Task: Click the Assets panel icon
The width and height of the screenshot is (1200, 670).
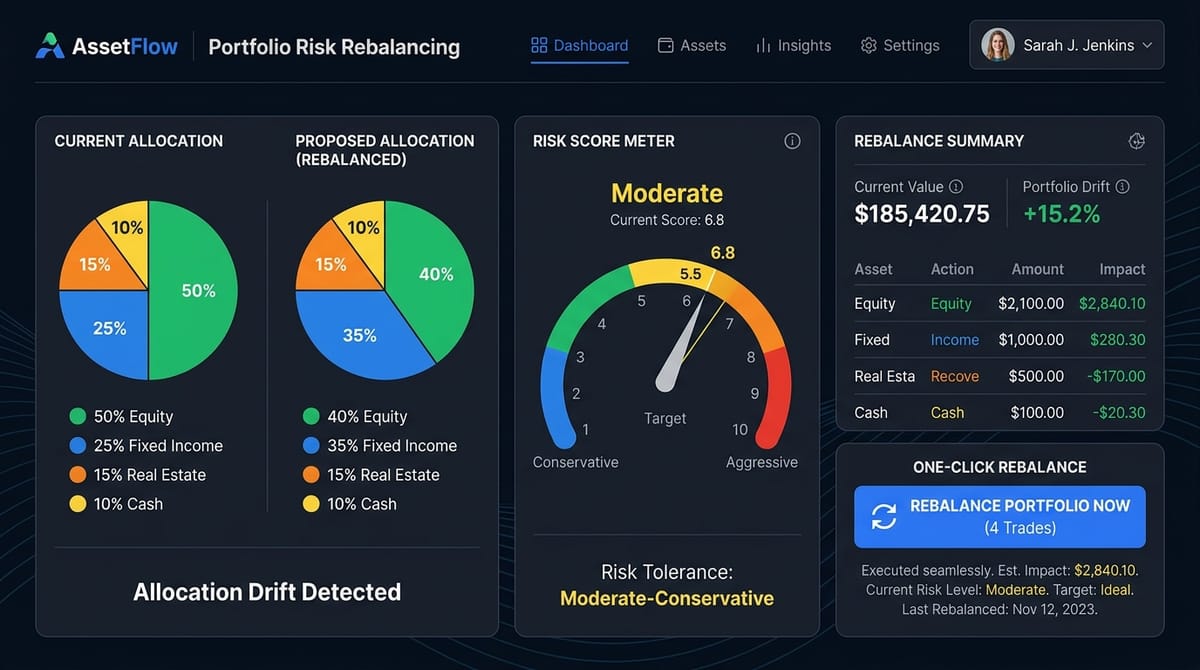Action: (663, 45)
